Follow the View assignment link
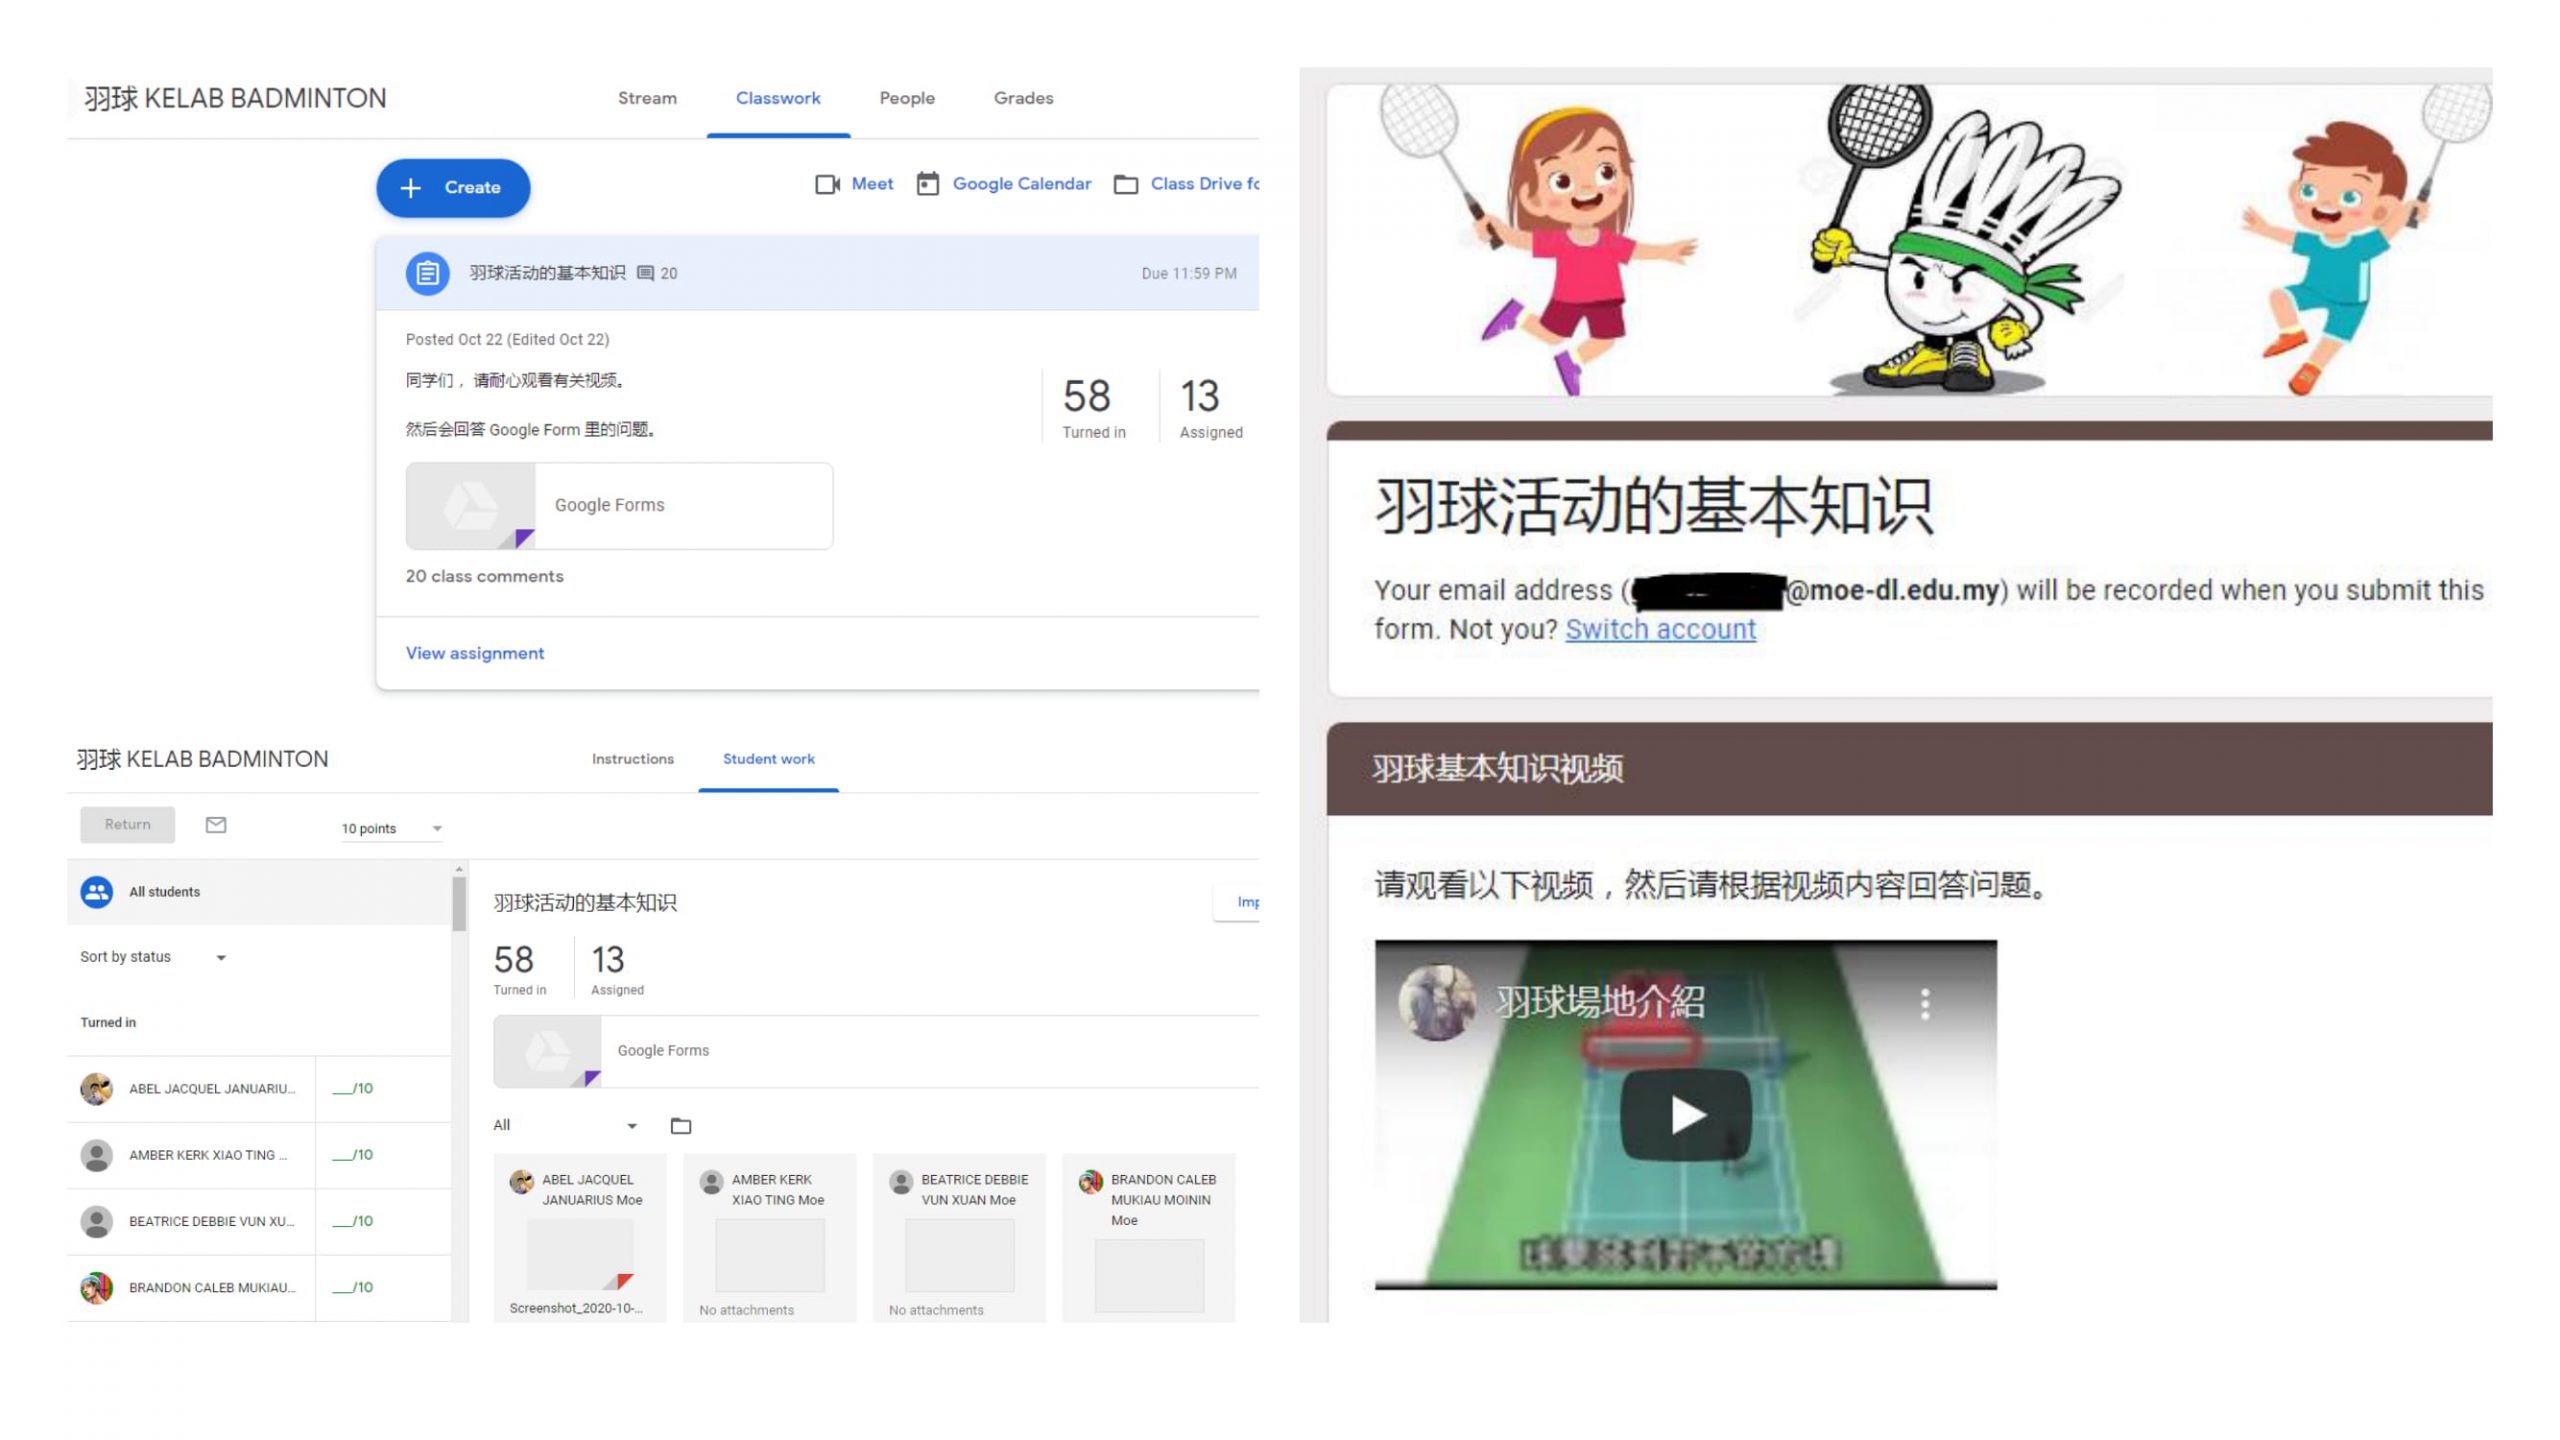2560x1440 pixels. click(x=475, y=653)
